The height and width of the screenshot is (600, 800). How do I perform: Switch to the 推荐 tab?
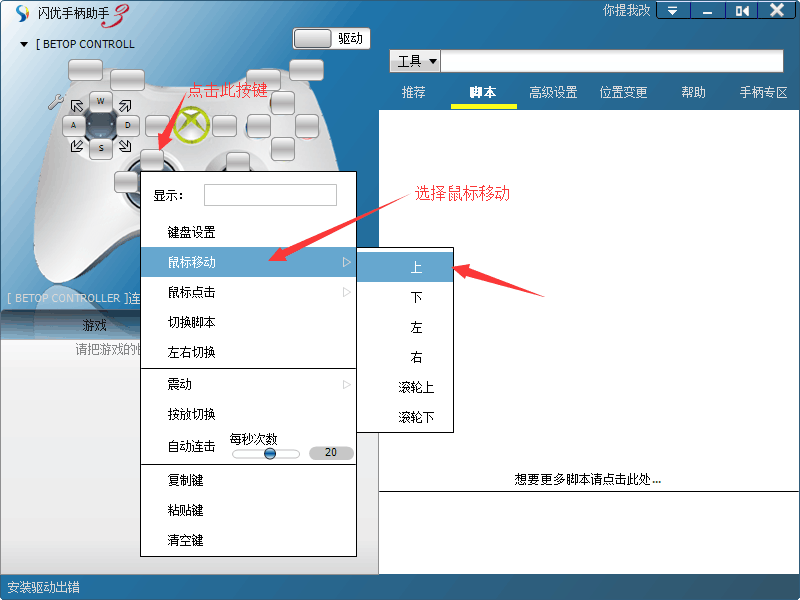[413, 92]
